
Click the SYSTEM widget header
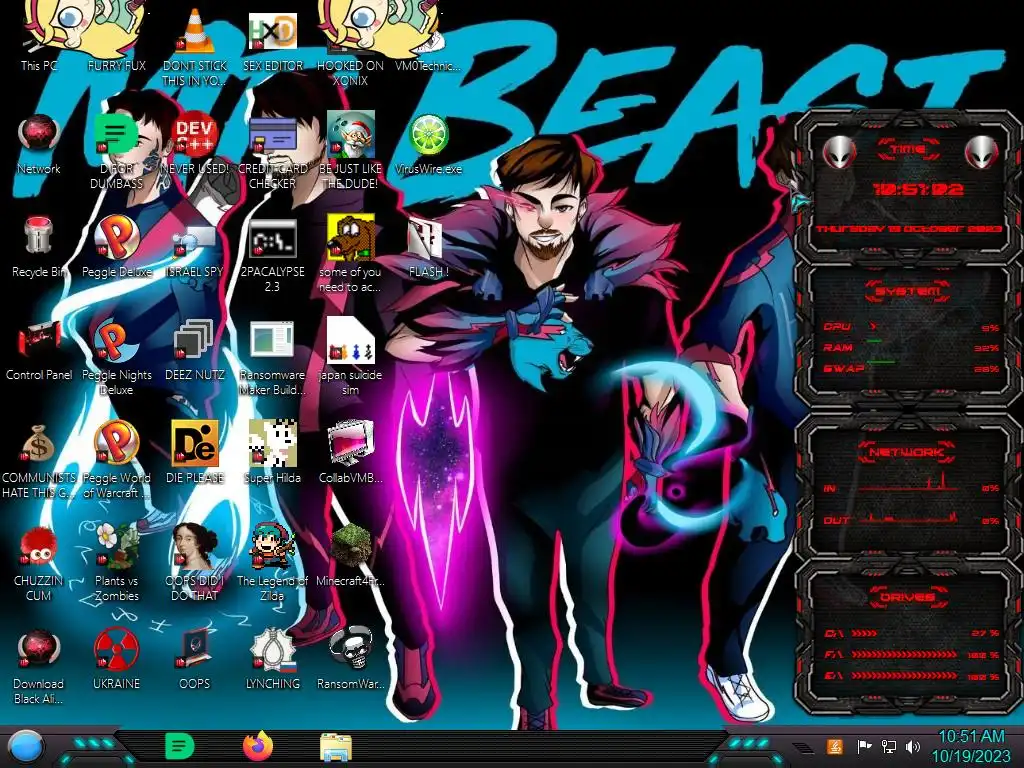point(908,291)
